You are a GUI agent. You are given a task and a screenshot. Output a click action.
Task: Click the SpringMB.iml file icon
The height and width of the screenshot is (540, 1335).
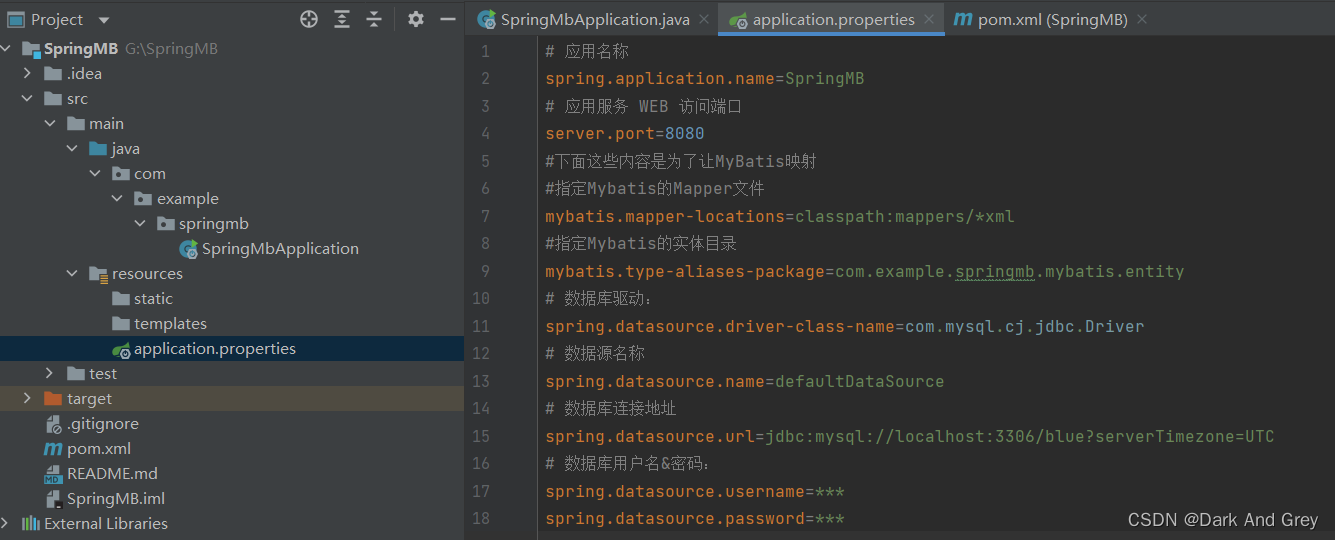[x=53, y=499]
